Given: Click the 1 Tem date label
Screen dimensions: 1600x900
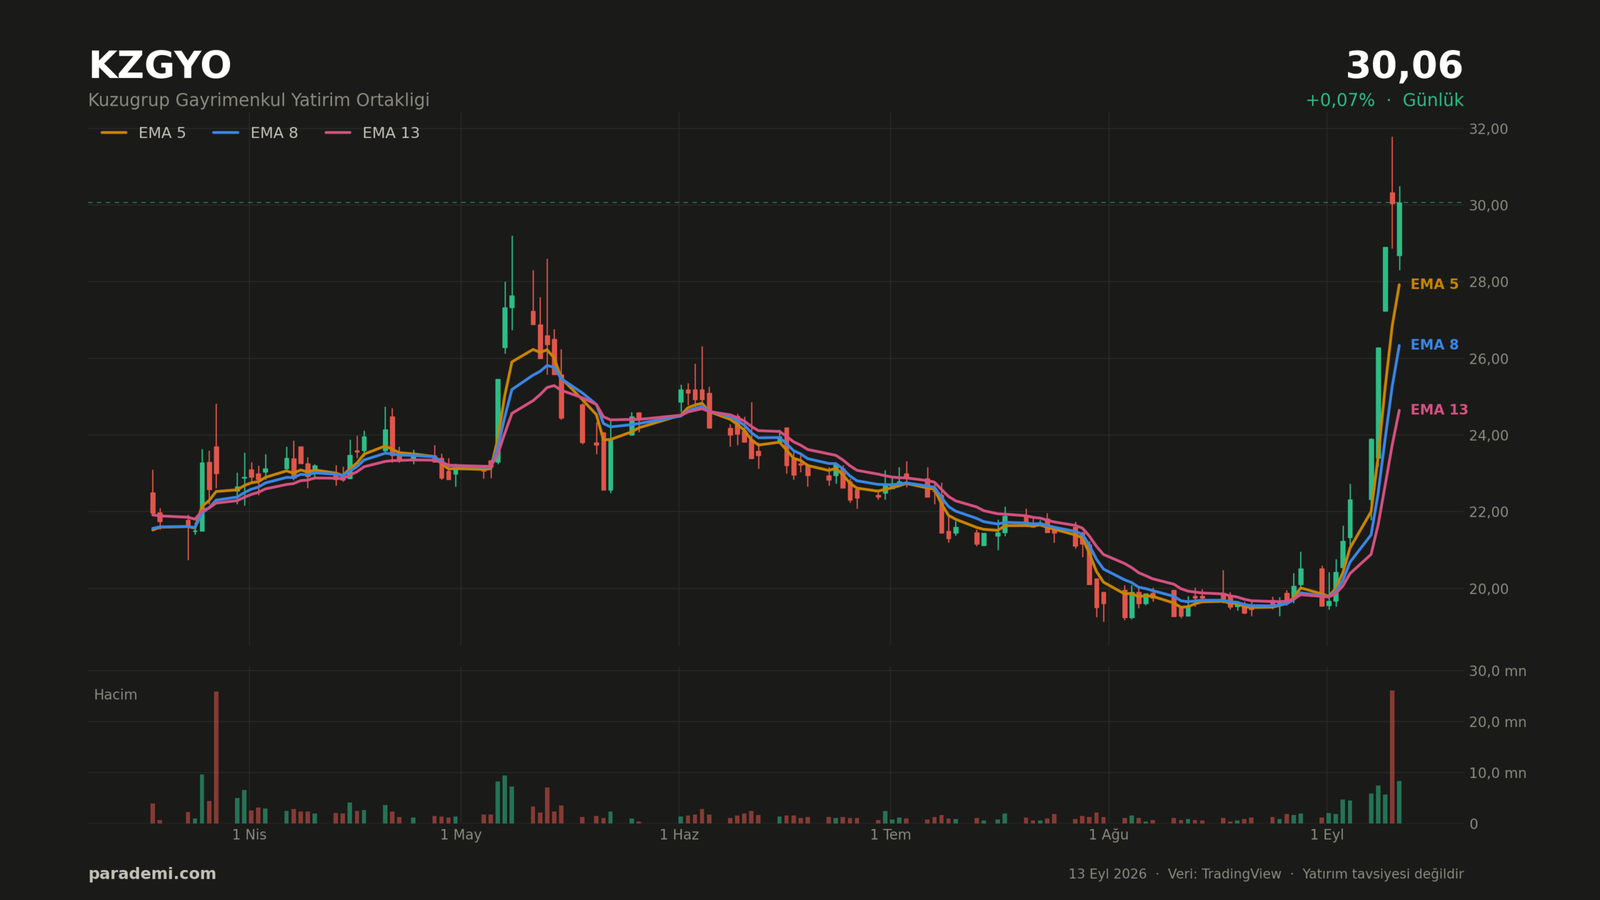Looking at the screenshot, I should pyautogui.click(x=890, y=835).
